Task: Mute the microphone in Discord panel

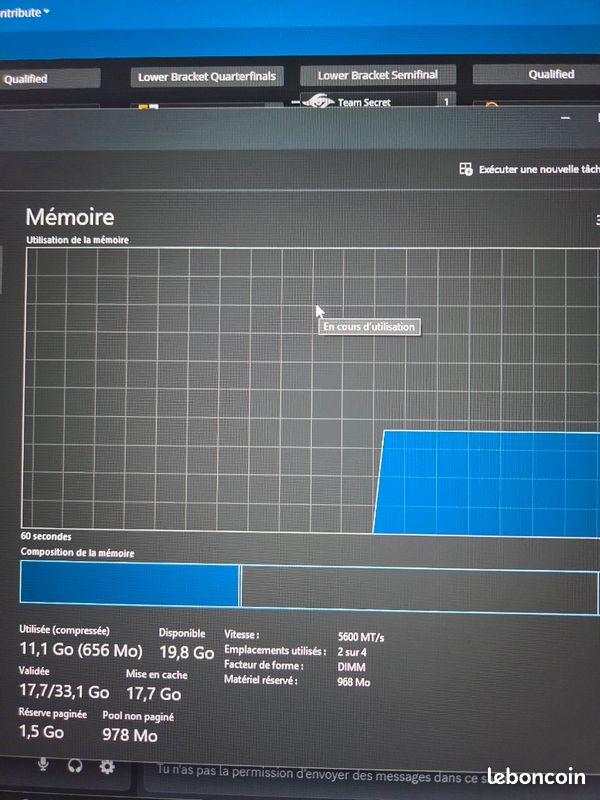Action: point(44,764)
